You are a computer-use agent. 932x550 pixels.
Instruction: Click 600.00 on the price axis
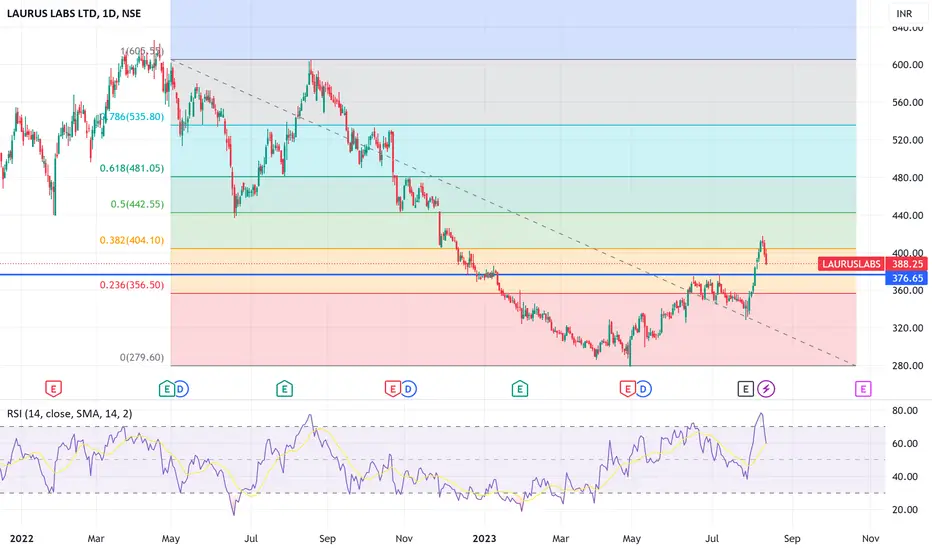908,65
